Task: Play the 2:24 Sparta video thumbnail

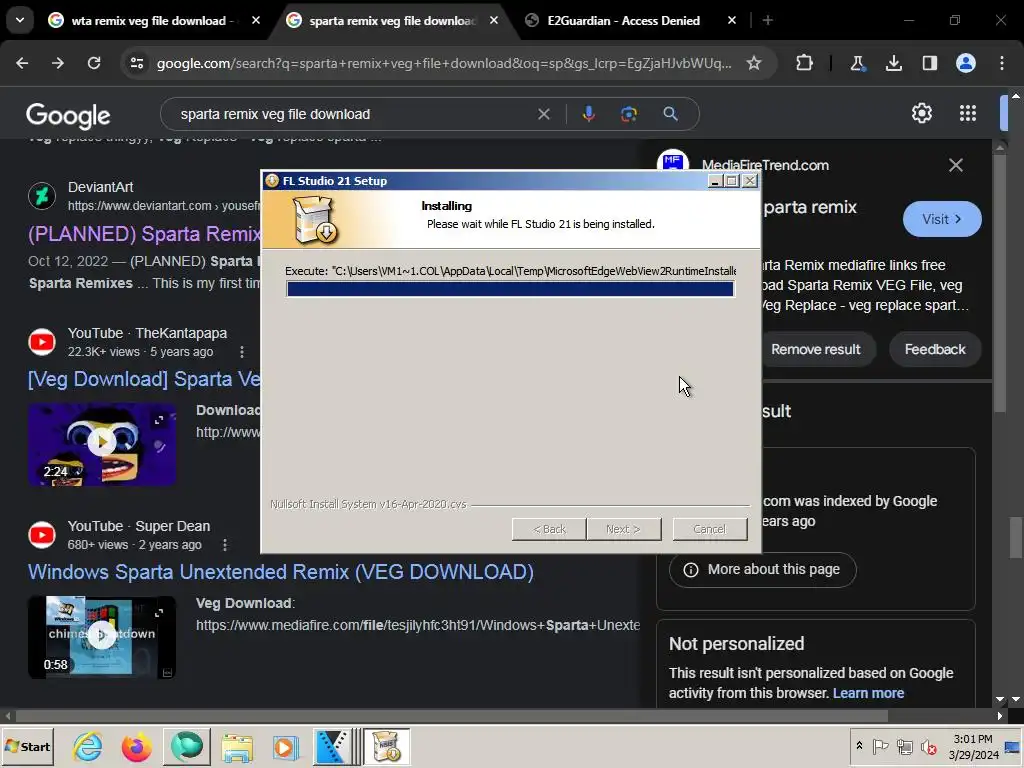Action: [102, 444]
